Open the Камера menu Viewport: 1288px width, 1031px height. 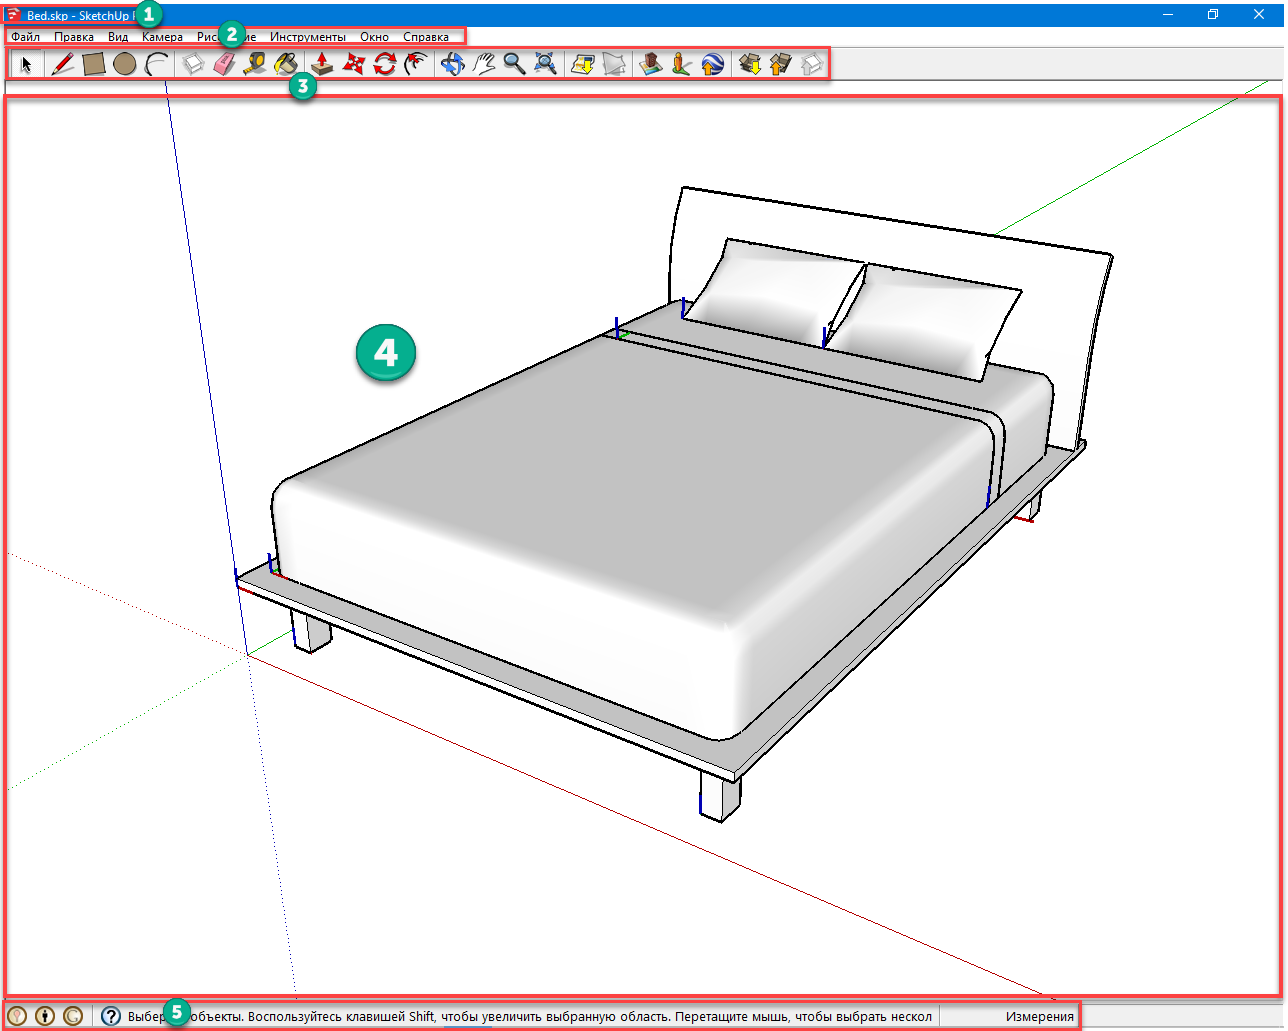(162, 37)
